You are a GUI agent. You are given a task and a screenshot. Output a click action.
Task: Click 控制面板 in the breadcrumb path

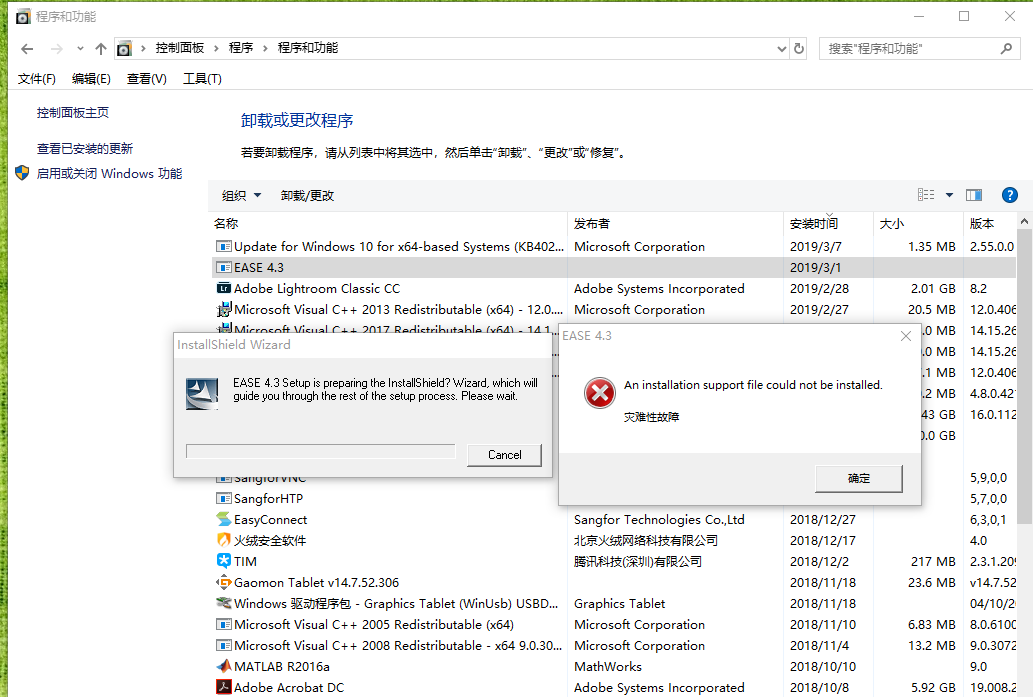pyautogui.click(x=180, y=48)
